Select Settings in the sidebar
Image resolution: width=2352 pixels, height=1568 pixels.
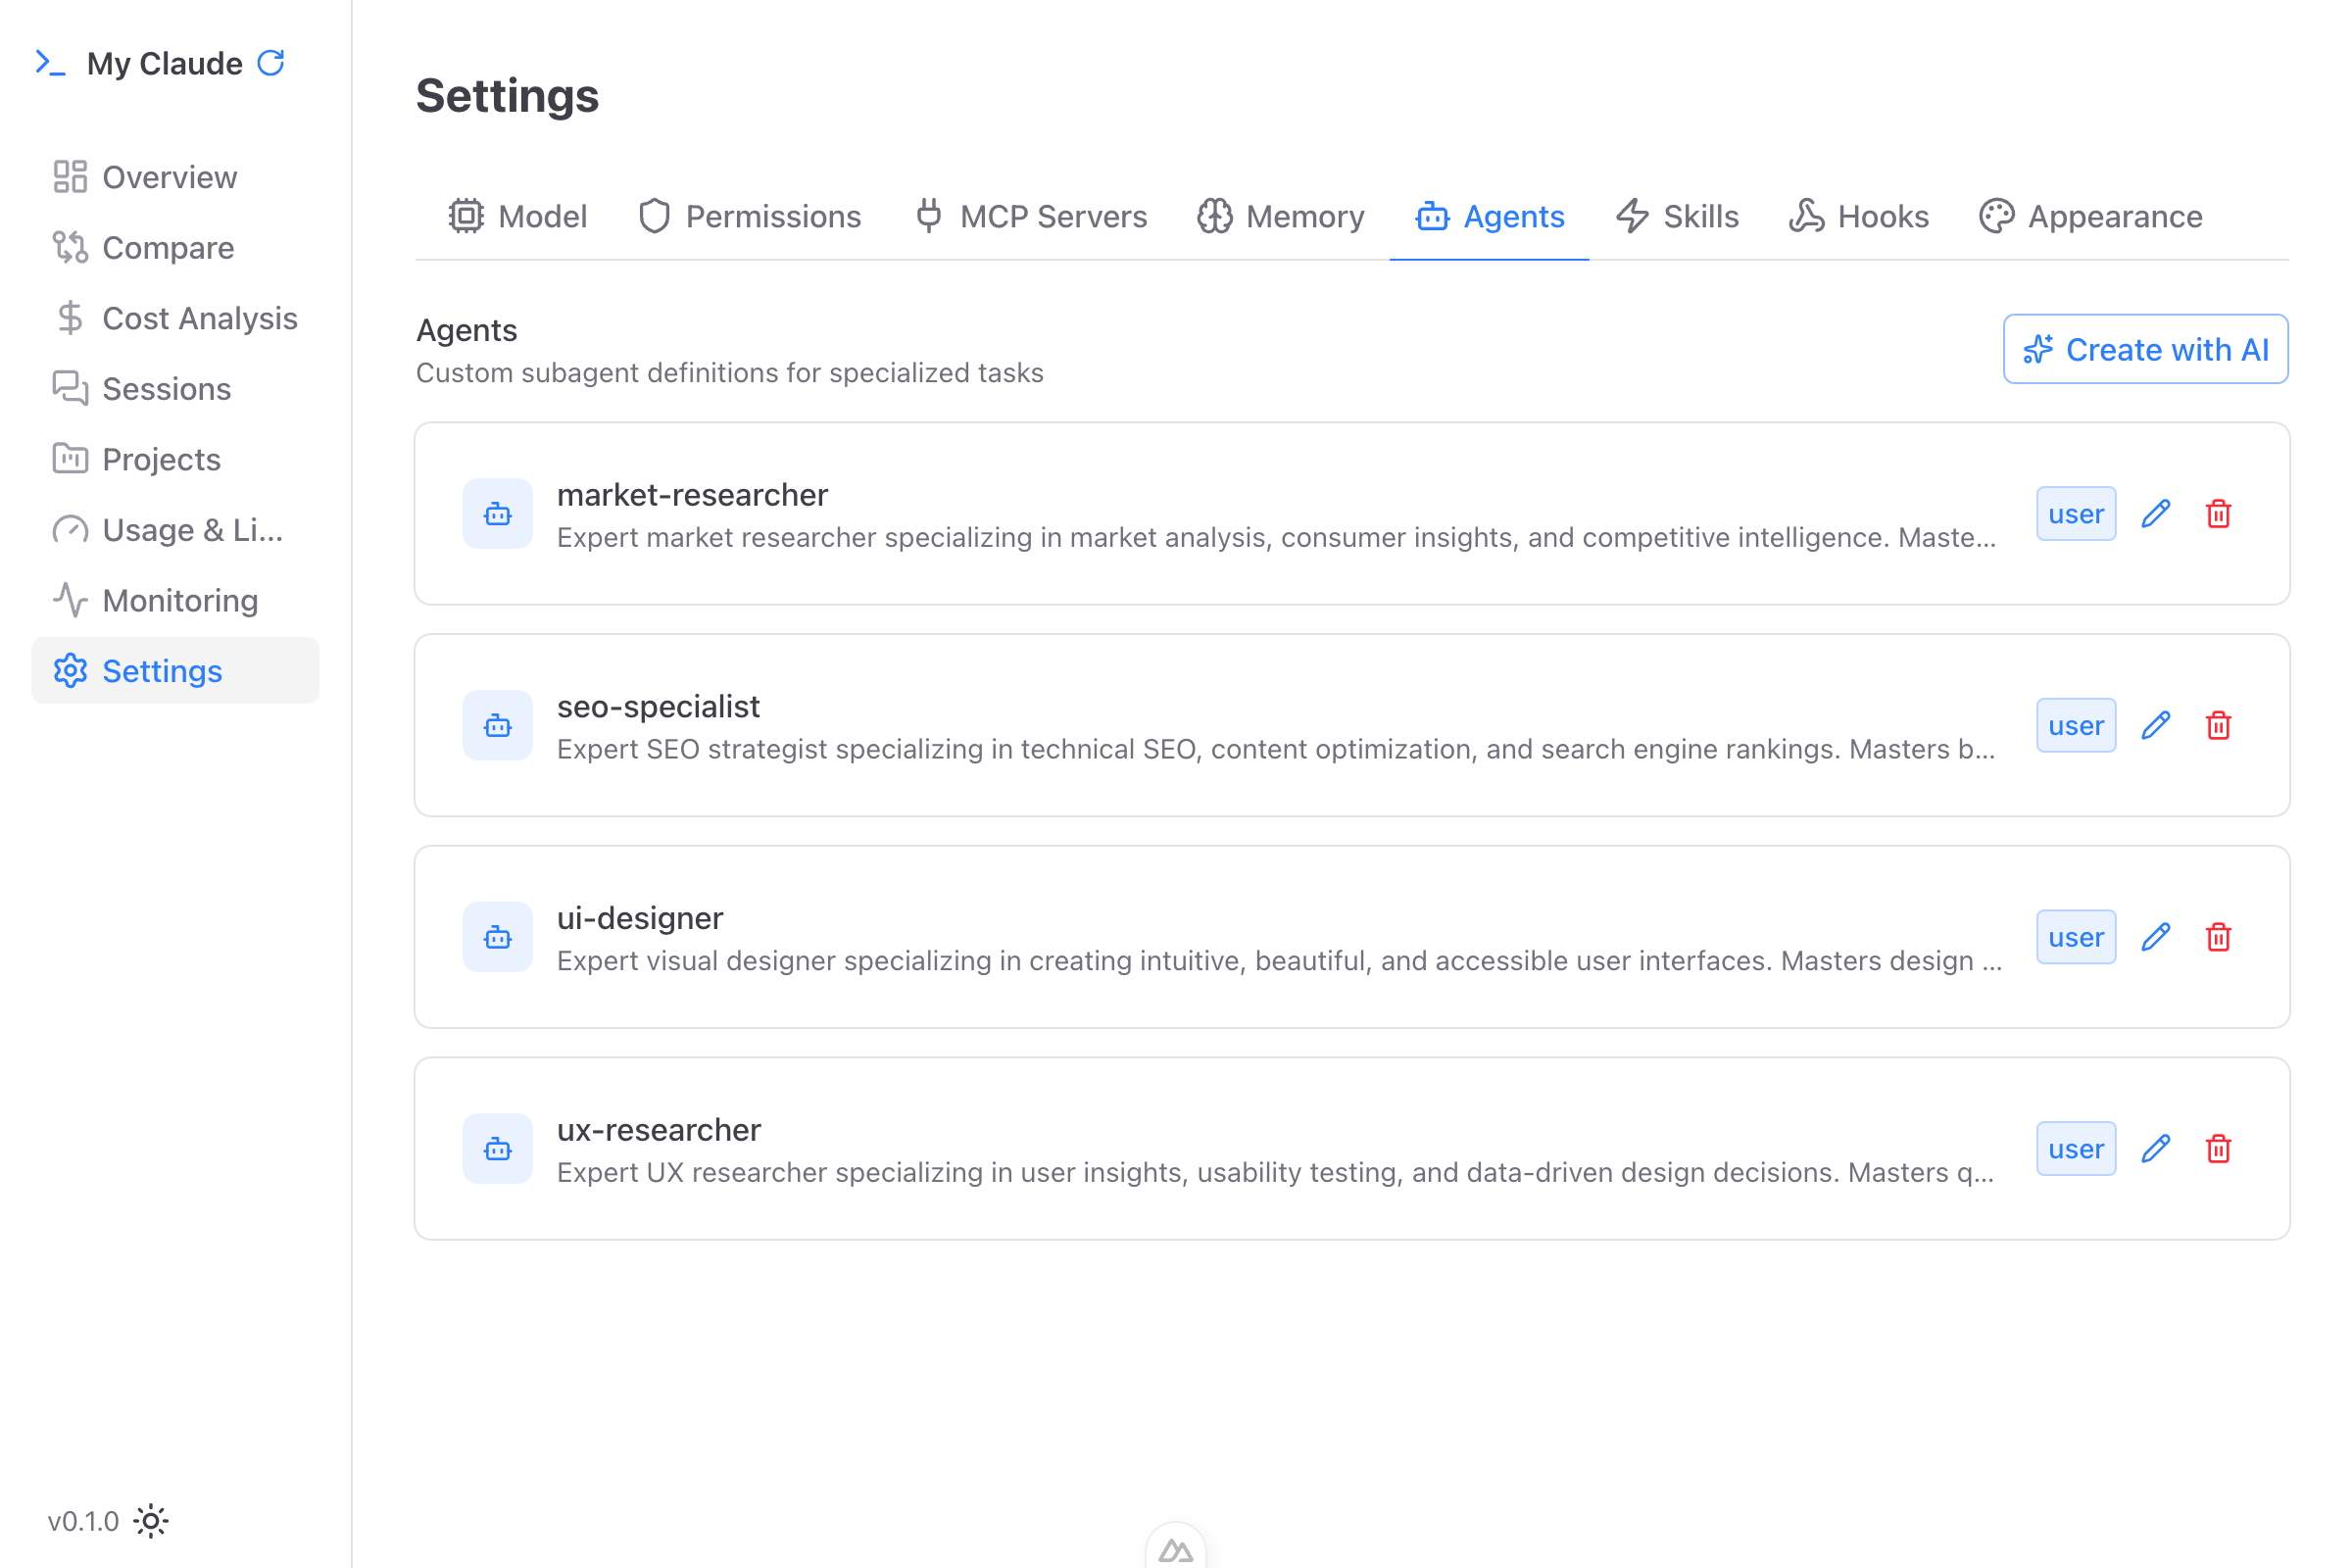(175, 670)
